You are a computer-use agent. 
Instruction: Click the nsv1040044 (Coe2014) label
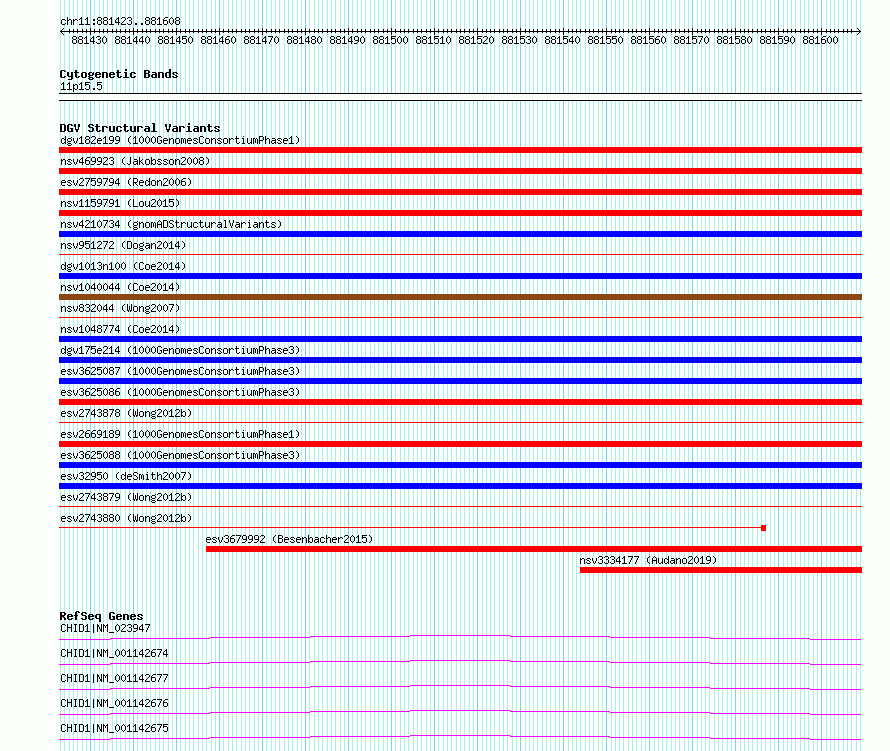120,287
